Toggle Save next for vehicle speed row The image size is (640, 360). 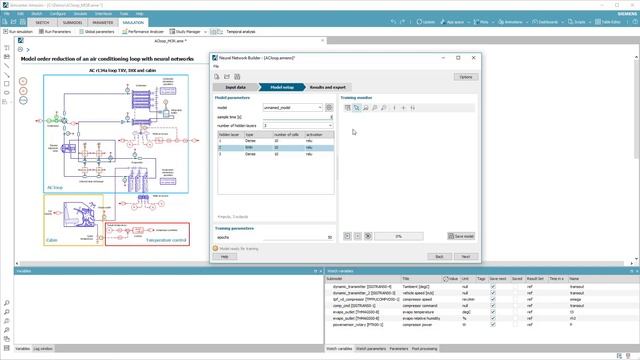point(493,293)
